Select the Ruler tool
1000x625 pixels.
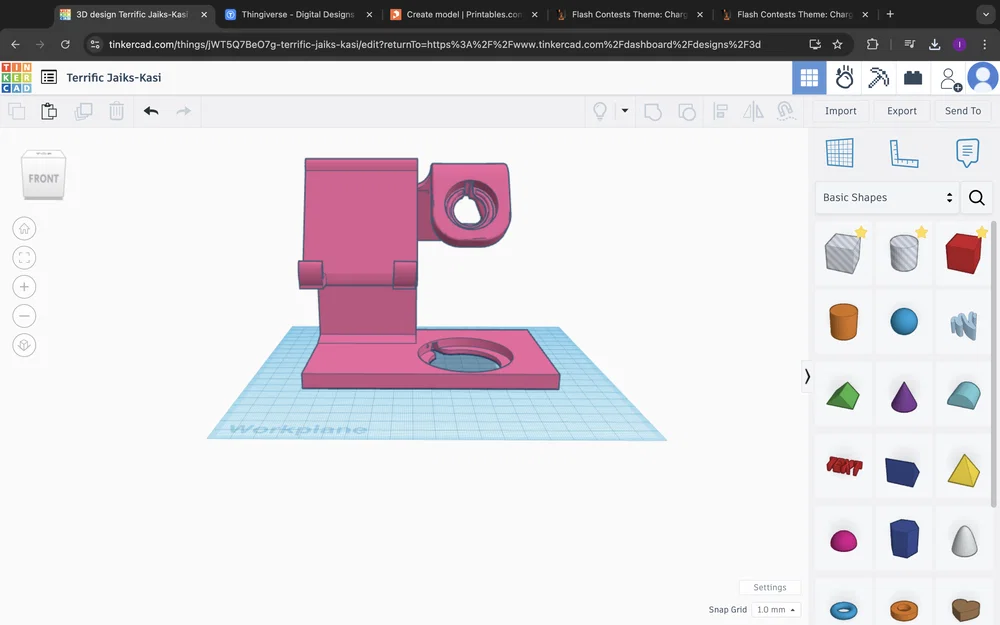904,153
